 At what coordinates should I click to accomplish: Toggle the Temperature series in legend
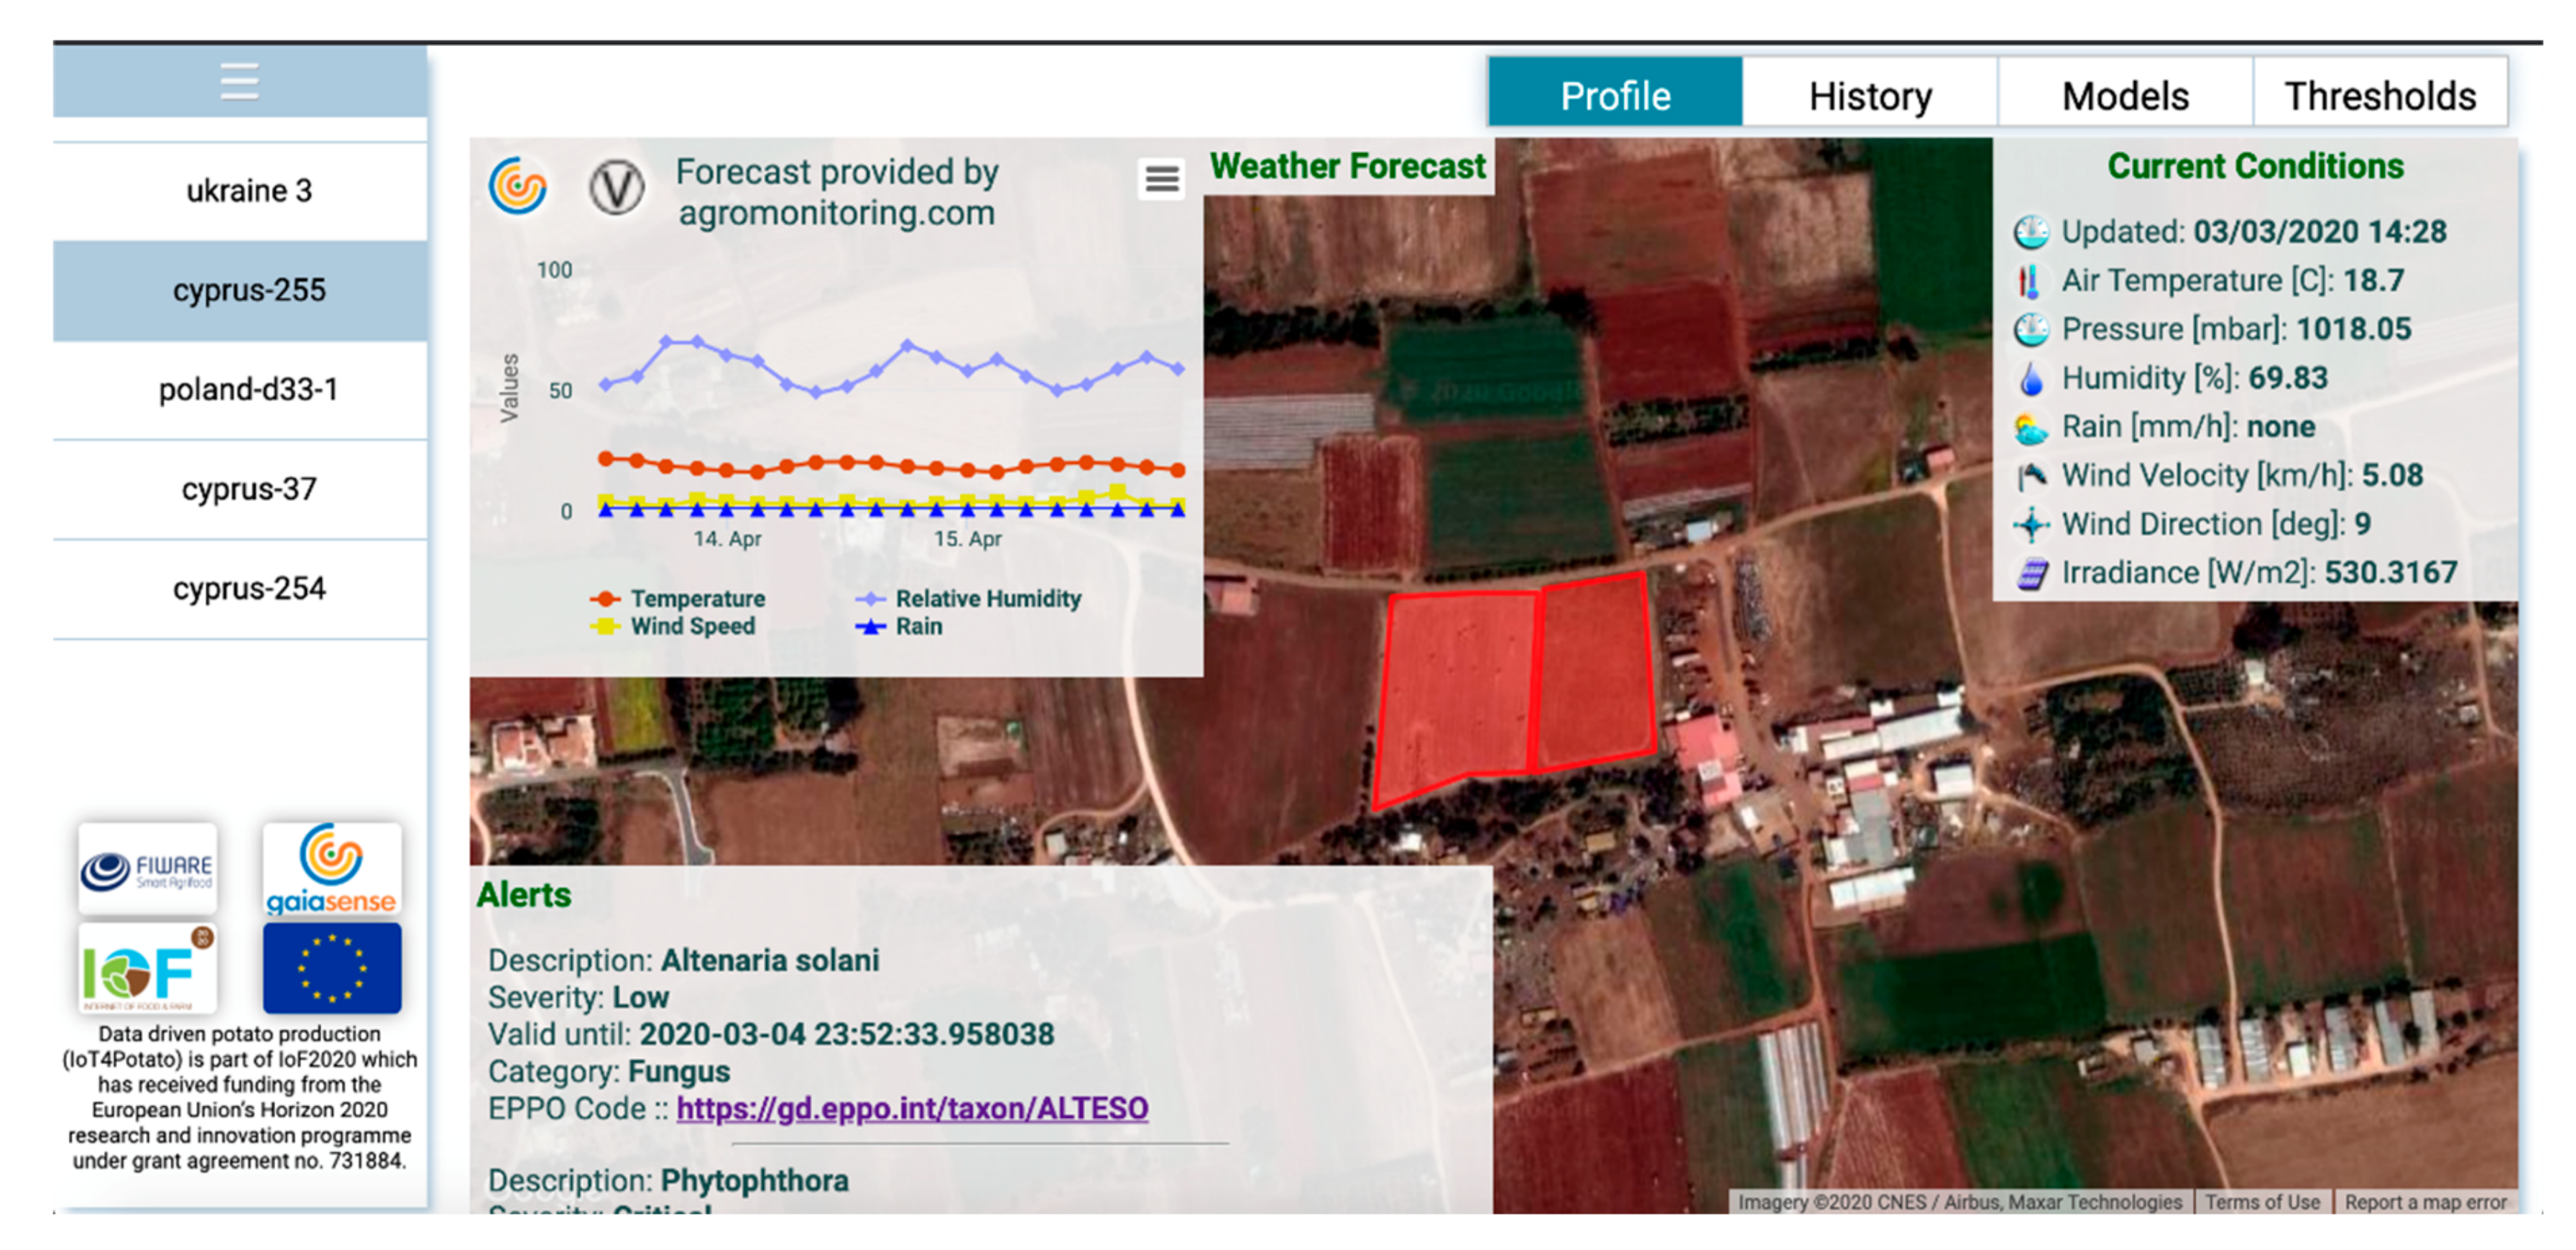(678, 599)
